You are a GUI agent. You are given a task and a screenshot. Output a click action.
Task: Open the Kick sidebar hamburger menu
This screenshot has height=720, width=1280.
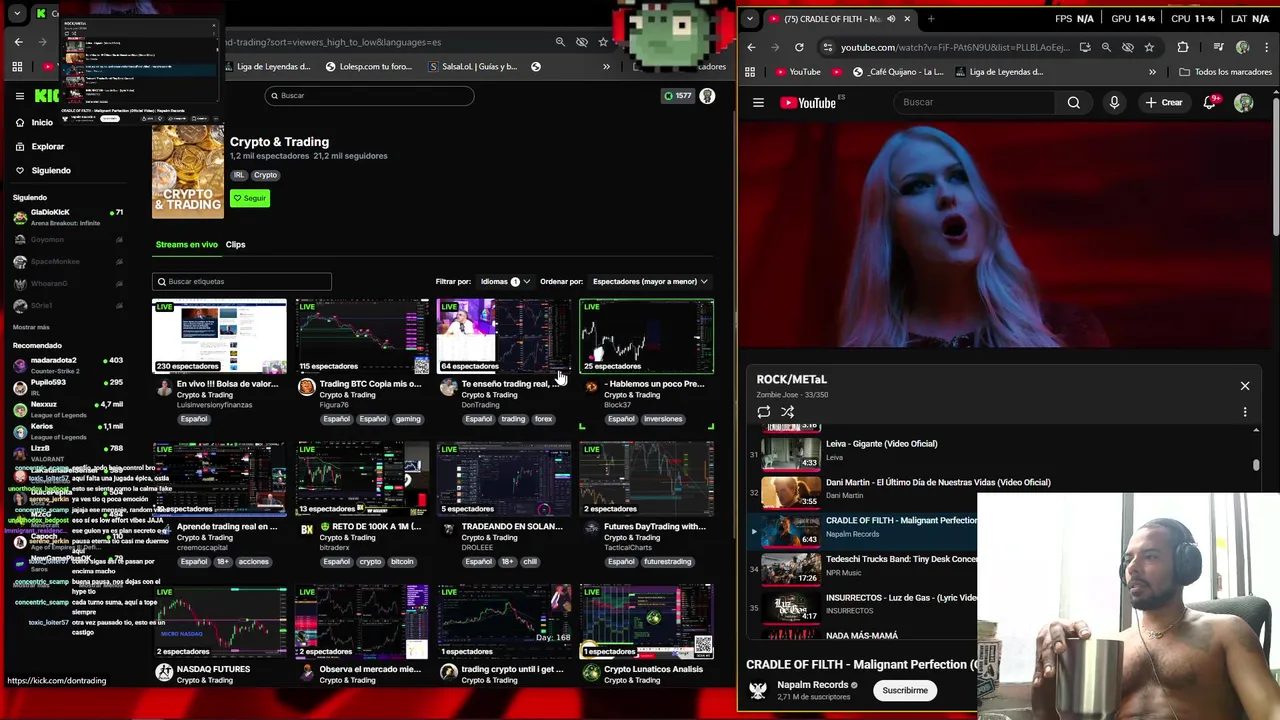19,96
